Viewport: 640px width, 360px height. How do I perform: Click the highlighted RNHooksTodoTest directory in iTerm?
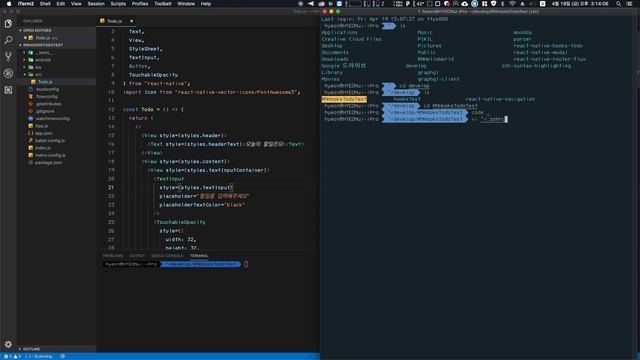click(x=344, y=99)
